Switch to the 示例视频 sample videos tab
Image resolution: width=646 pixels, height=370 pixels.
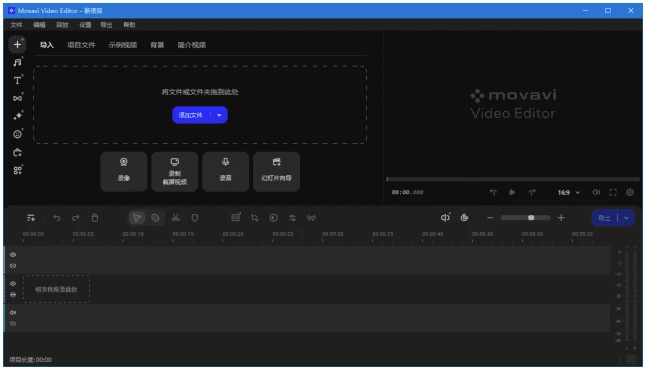[123, 45]
